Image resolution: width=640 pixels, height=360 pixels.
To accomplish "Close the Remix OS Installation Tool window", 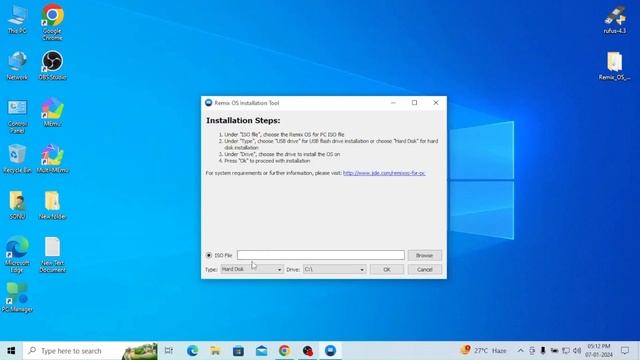I will coord(436,103).
